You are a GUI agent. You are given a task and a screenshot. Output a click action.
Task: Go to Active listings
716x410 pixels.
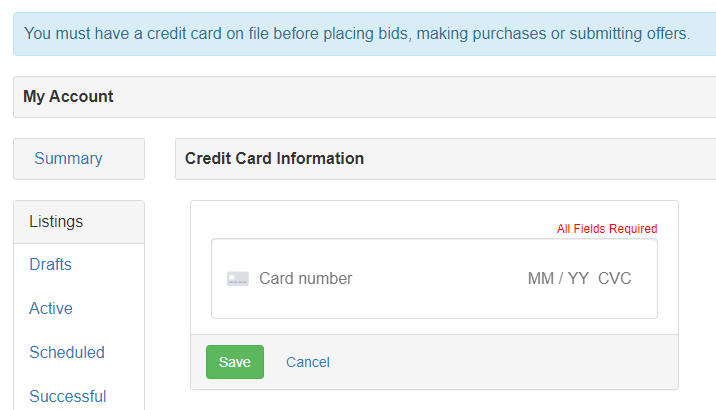[51, 308]
